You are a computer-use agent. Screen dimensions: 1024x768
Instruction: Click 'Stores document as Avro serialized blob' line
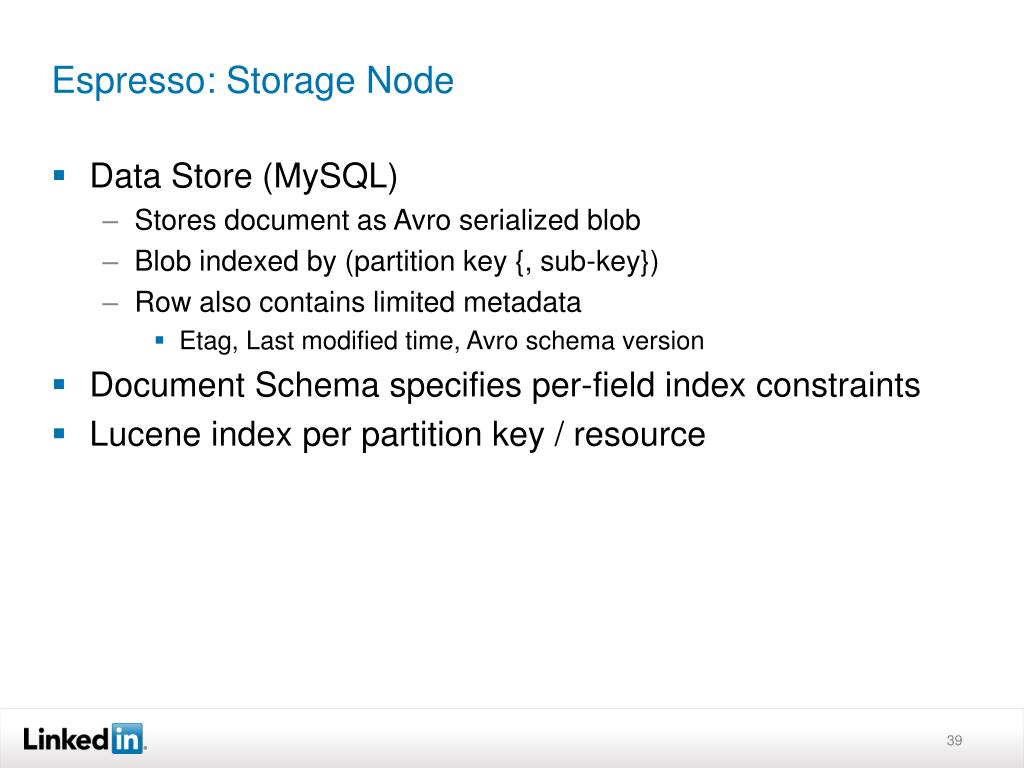coord(387,220)
